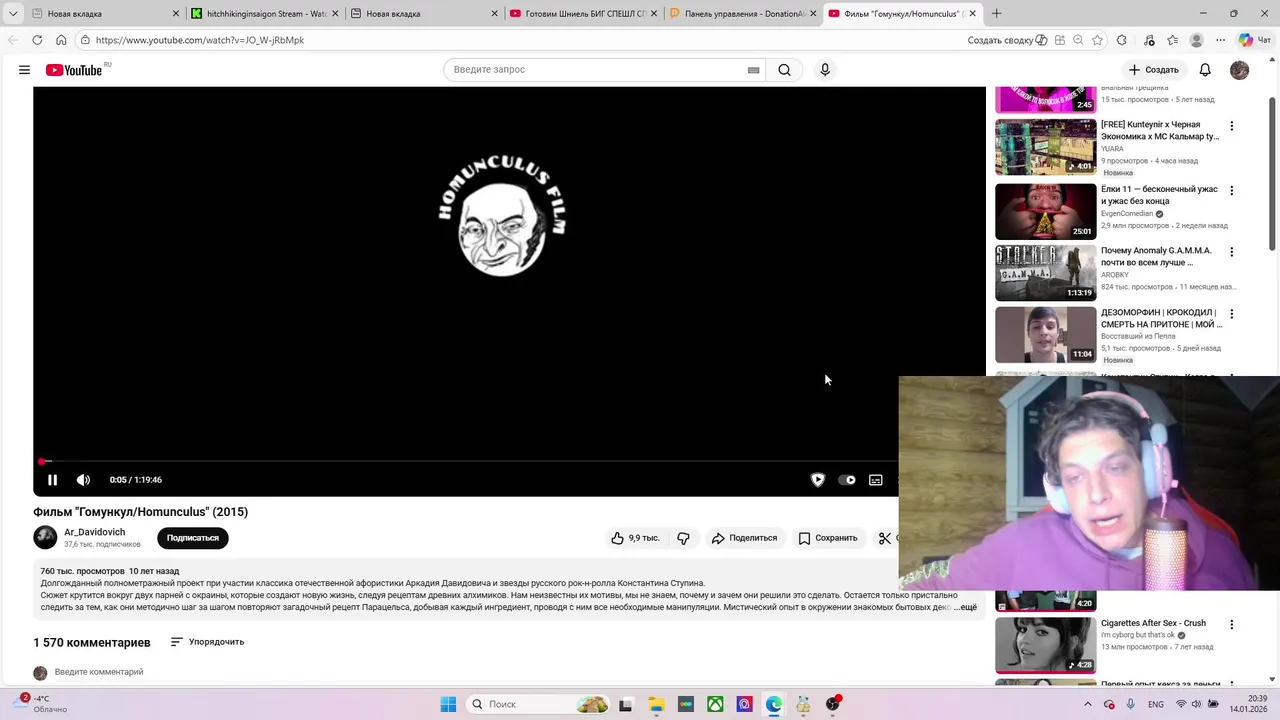Turn on subtitles in the player

tap(876, 480)
